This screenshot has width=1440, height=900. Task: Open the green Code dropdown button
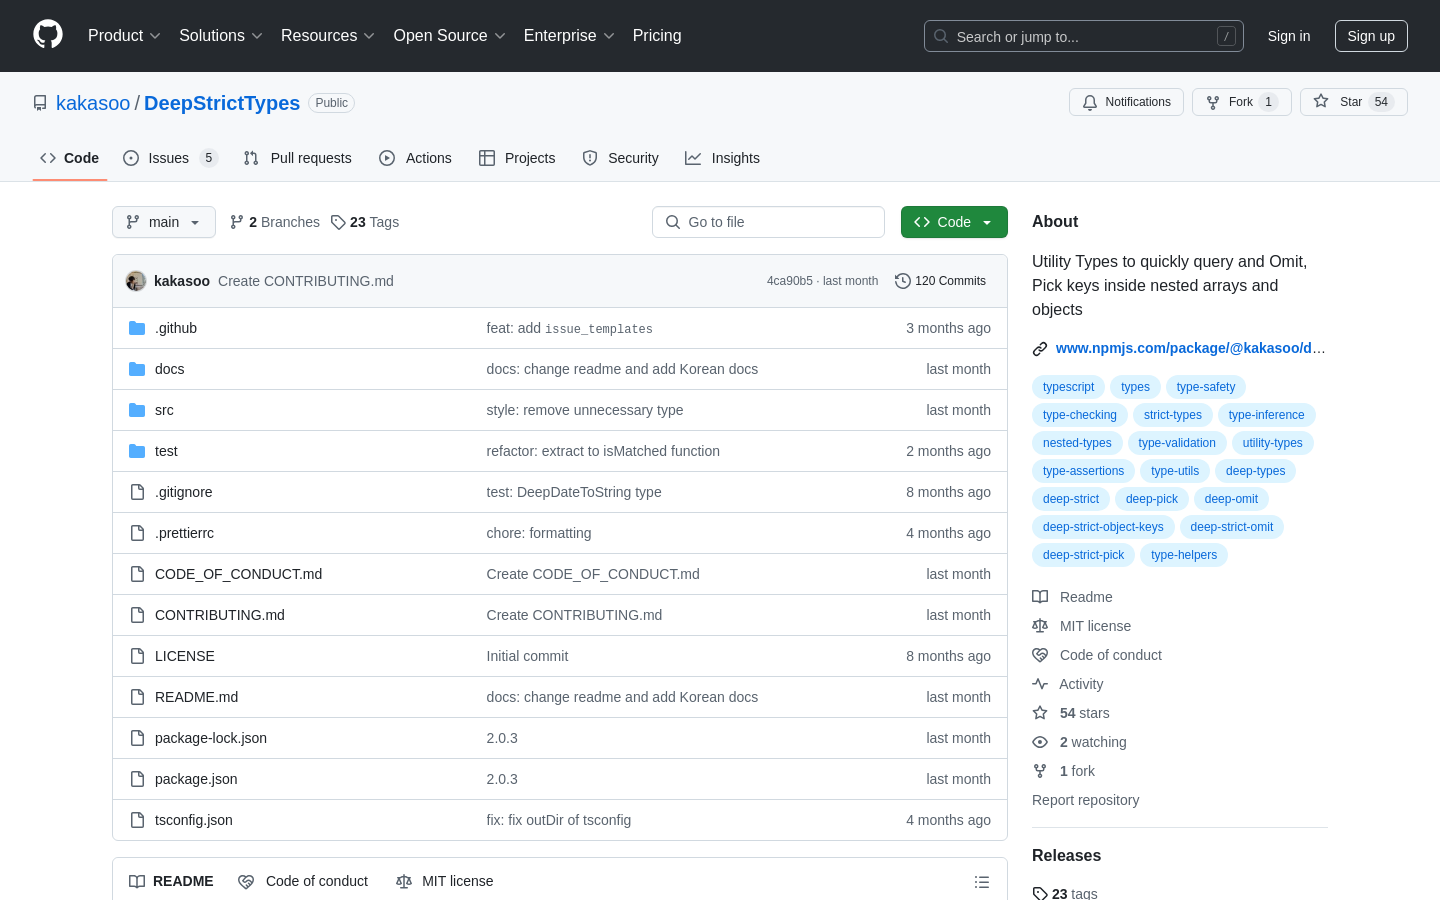pos(954,222)
